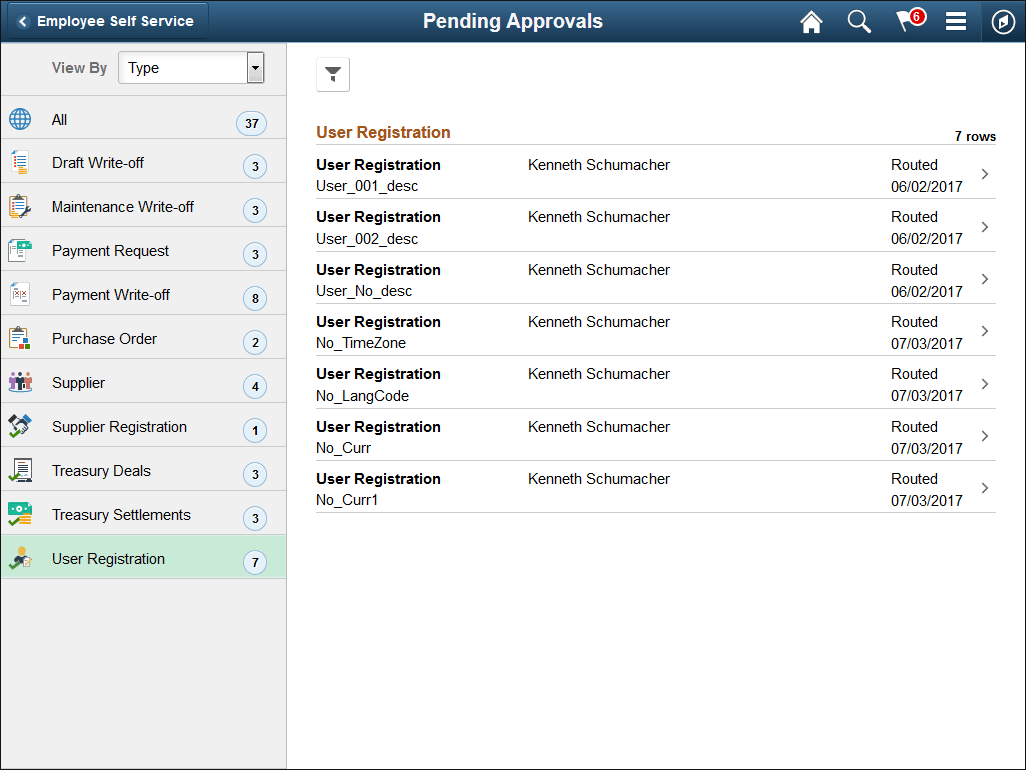Click the Supplier Registration icon
1026x770 pixels.
(x=20, y=426)
